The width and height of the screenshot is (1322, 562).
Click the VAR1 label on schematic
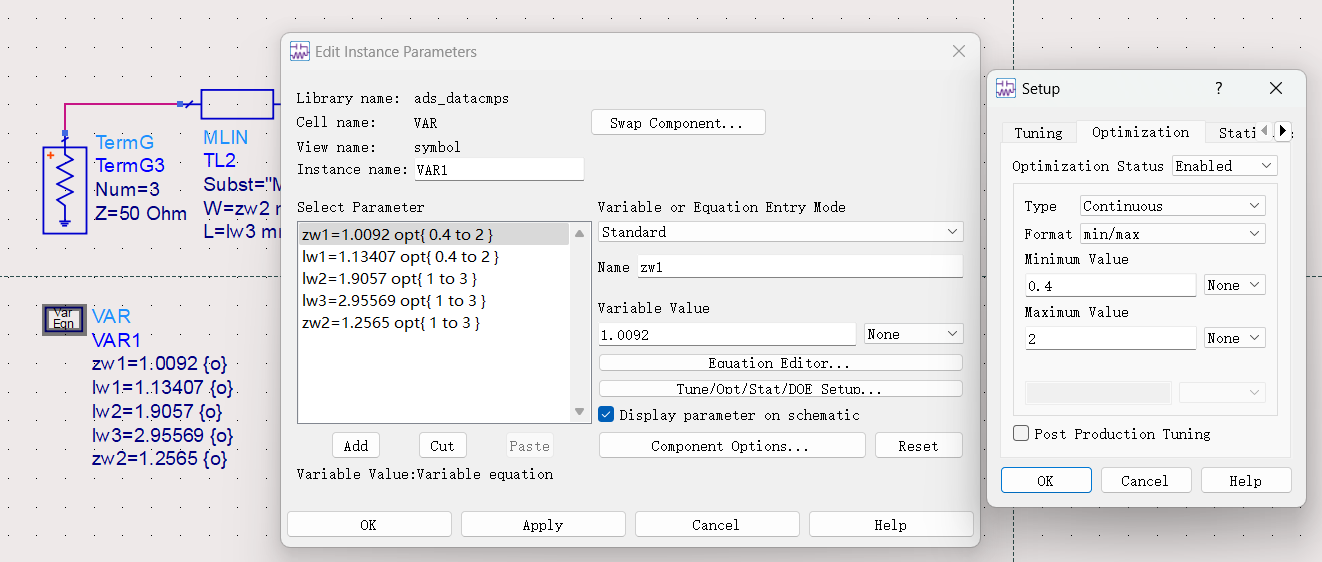click(x=116, y=340)
